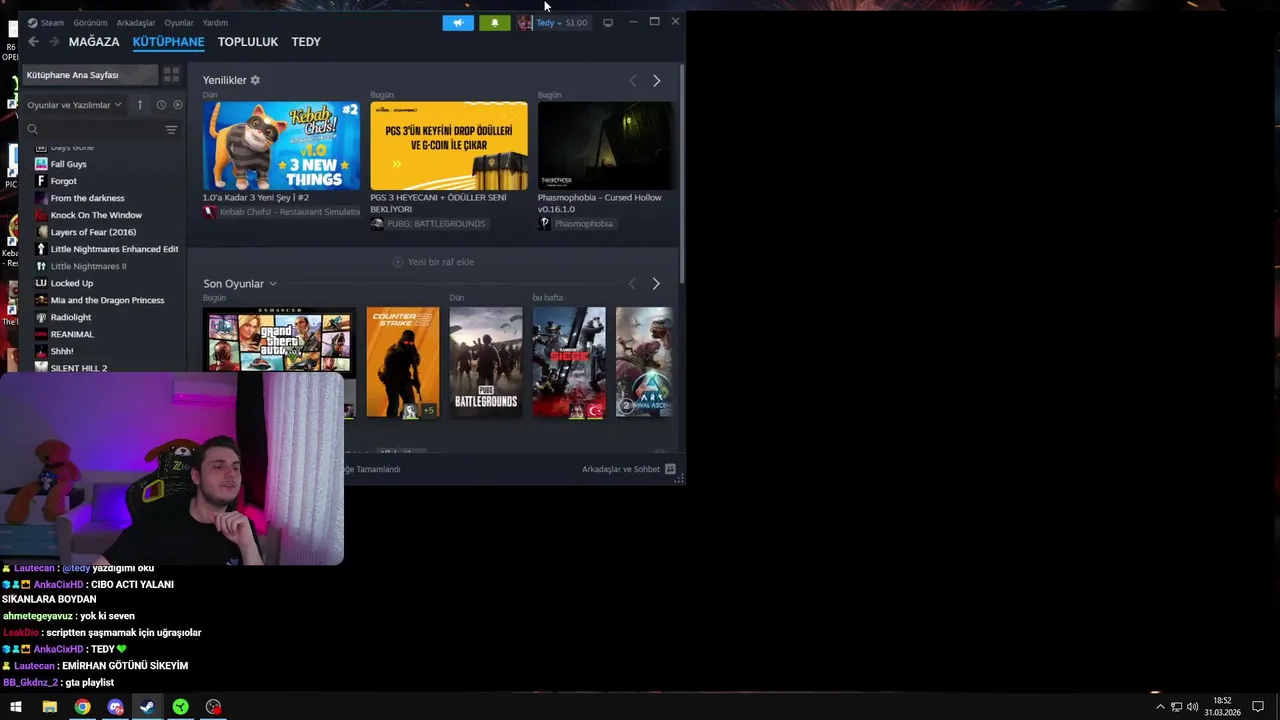The width and height of the screenshot is (1280, 720).
Task: Show next Yenilikler news items
Action: pos(656,81)
